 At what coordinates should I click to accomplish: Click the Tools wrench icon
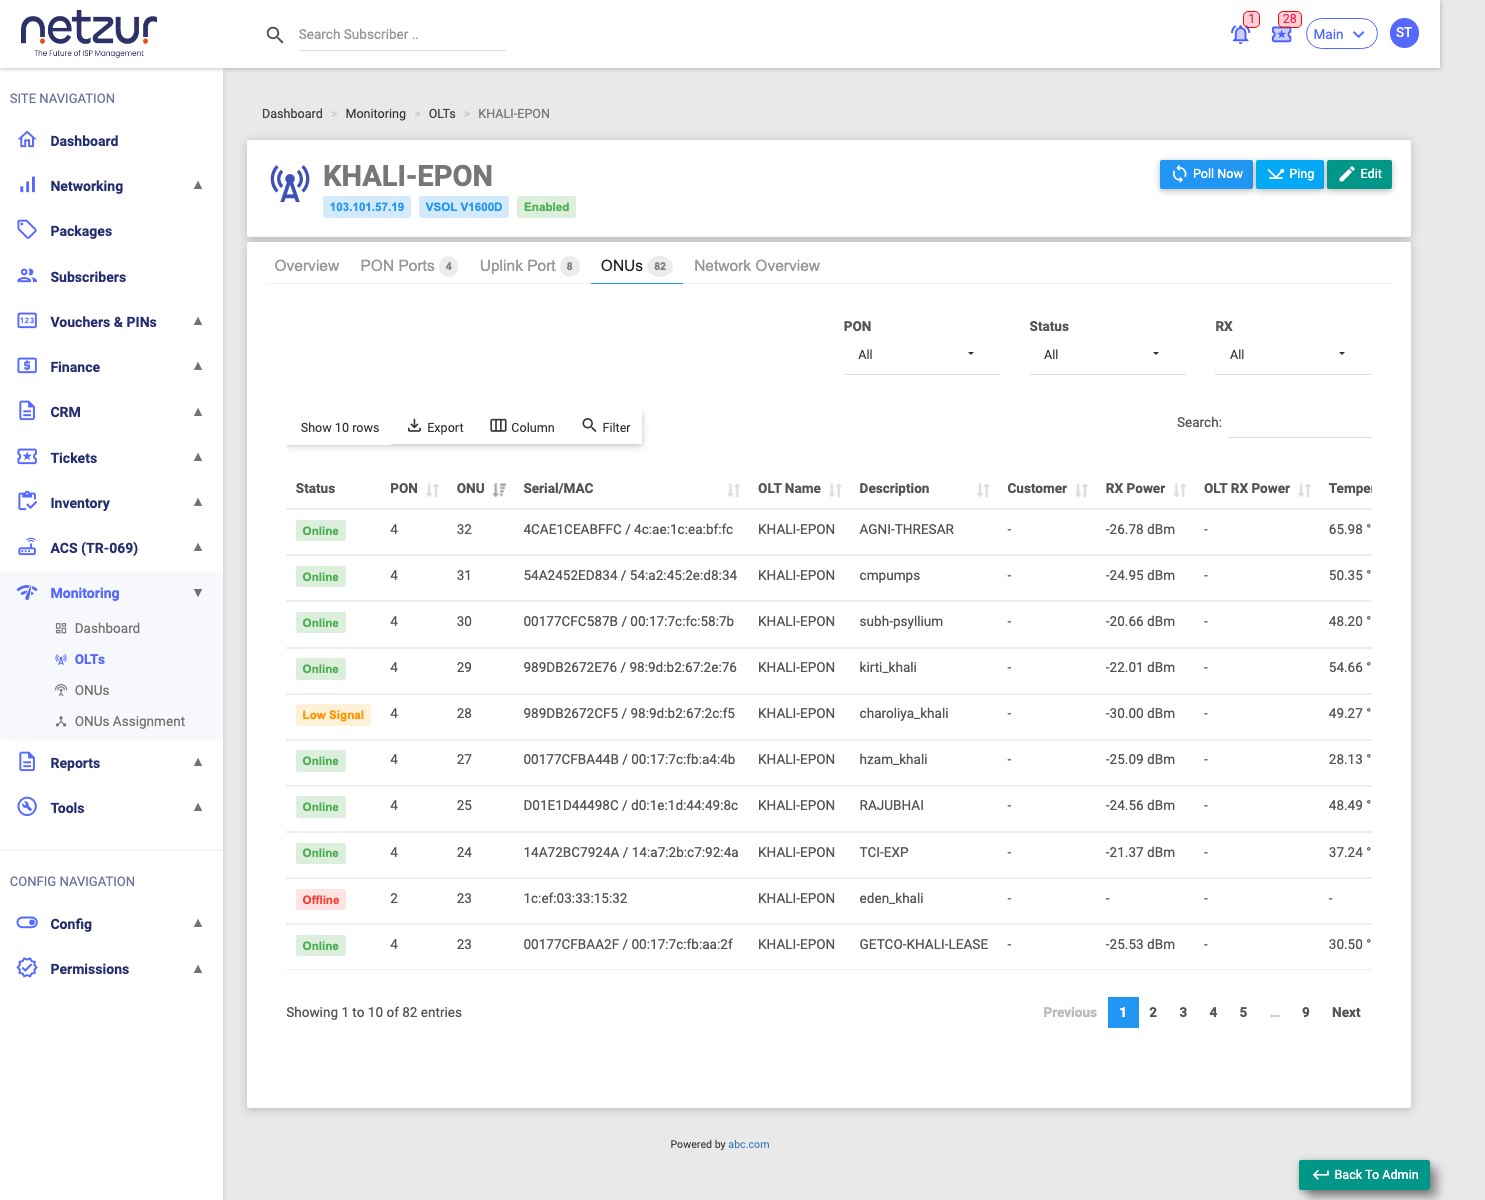tap(28, 807)
